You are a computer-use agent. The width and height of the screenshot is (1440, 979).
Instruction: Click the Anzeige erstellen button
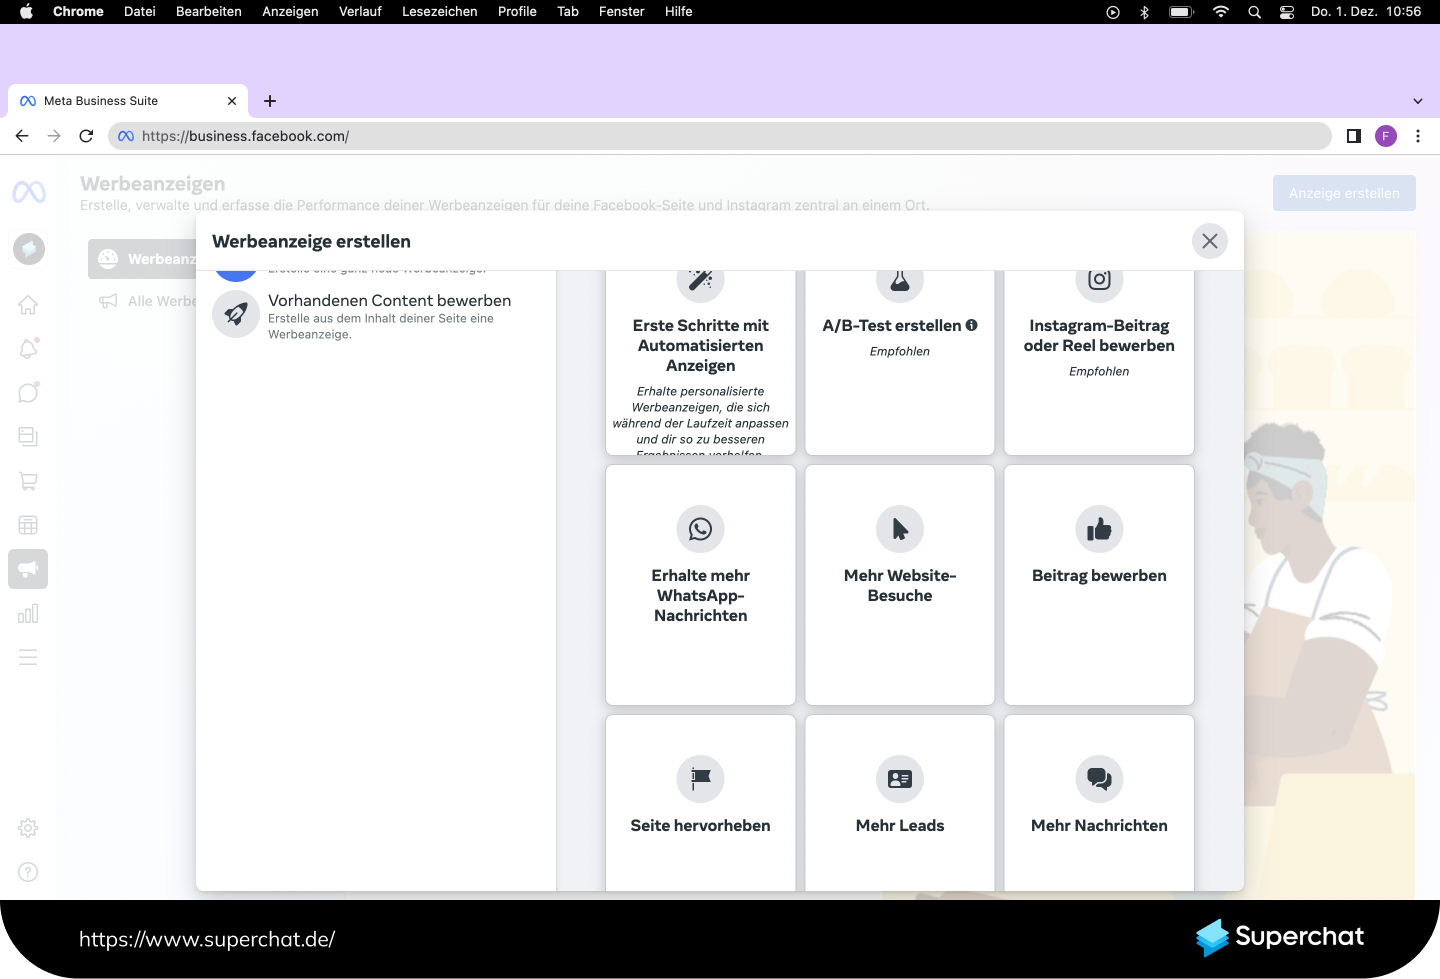point(1343,193)
